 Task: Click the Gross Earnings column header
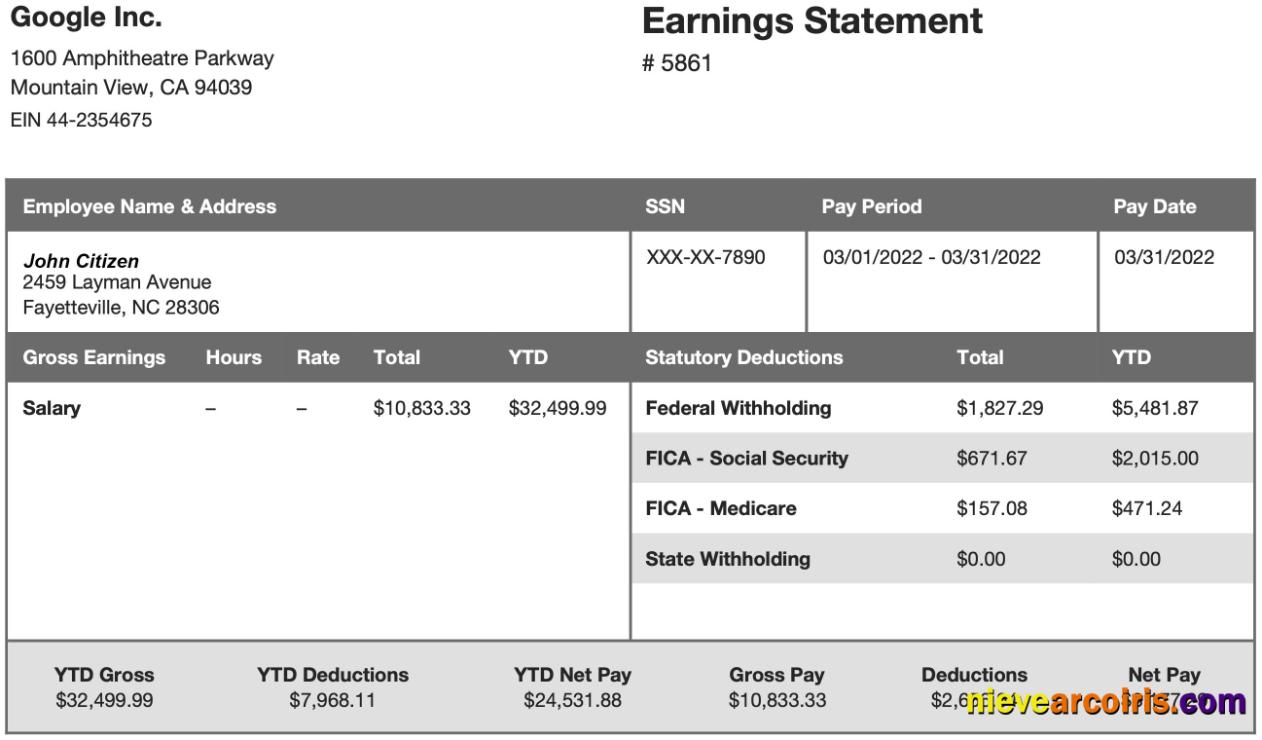pyautogui.click(x=94, y=357)
